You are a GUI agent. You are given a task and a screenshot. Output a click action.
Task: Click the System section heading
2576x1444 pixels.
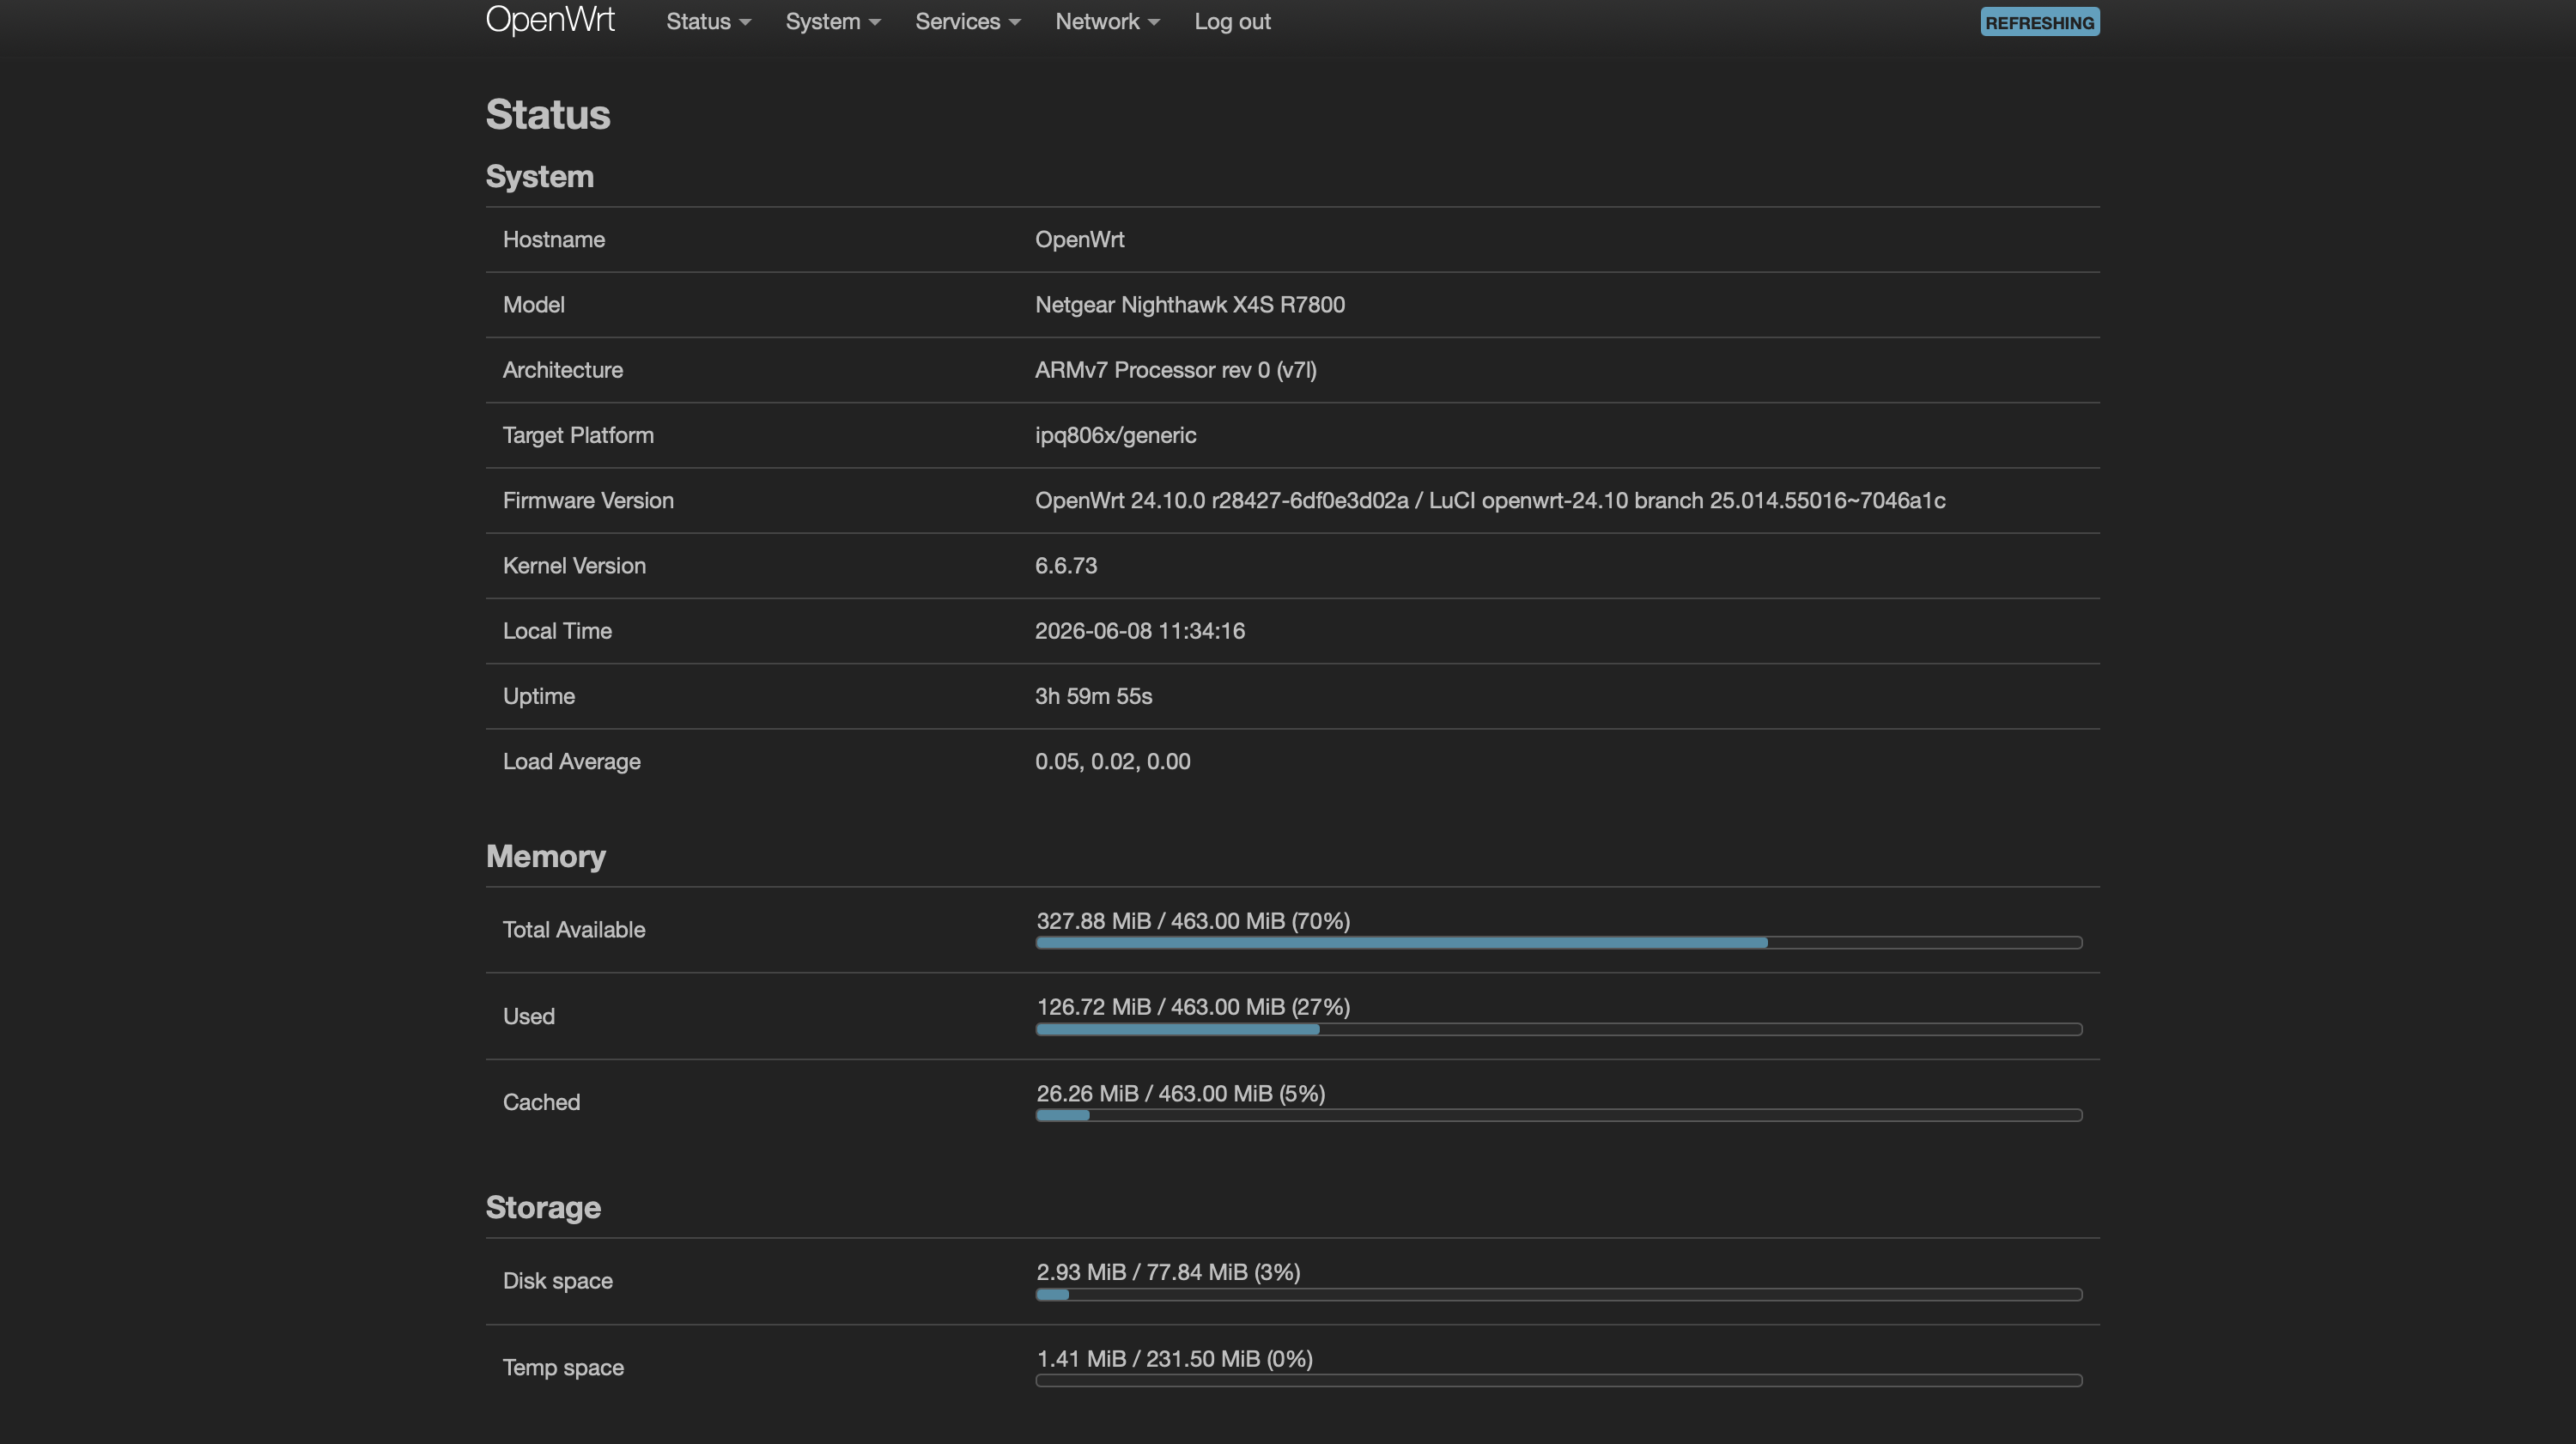point(540,177)
